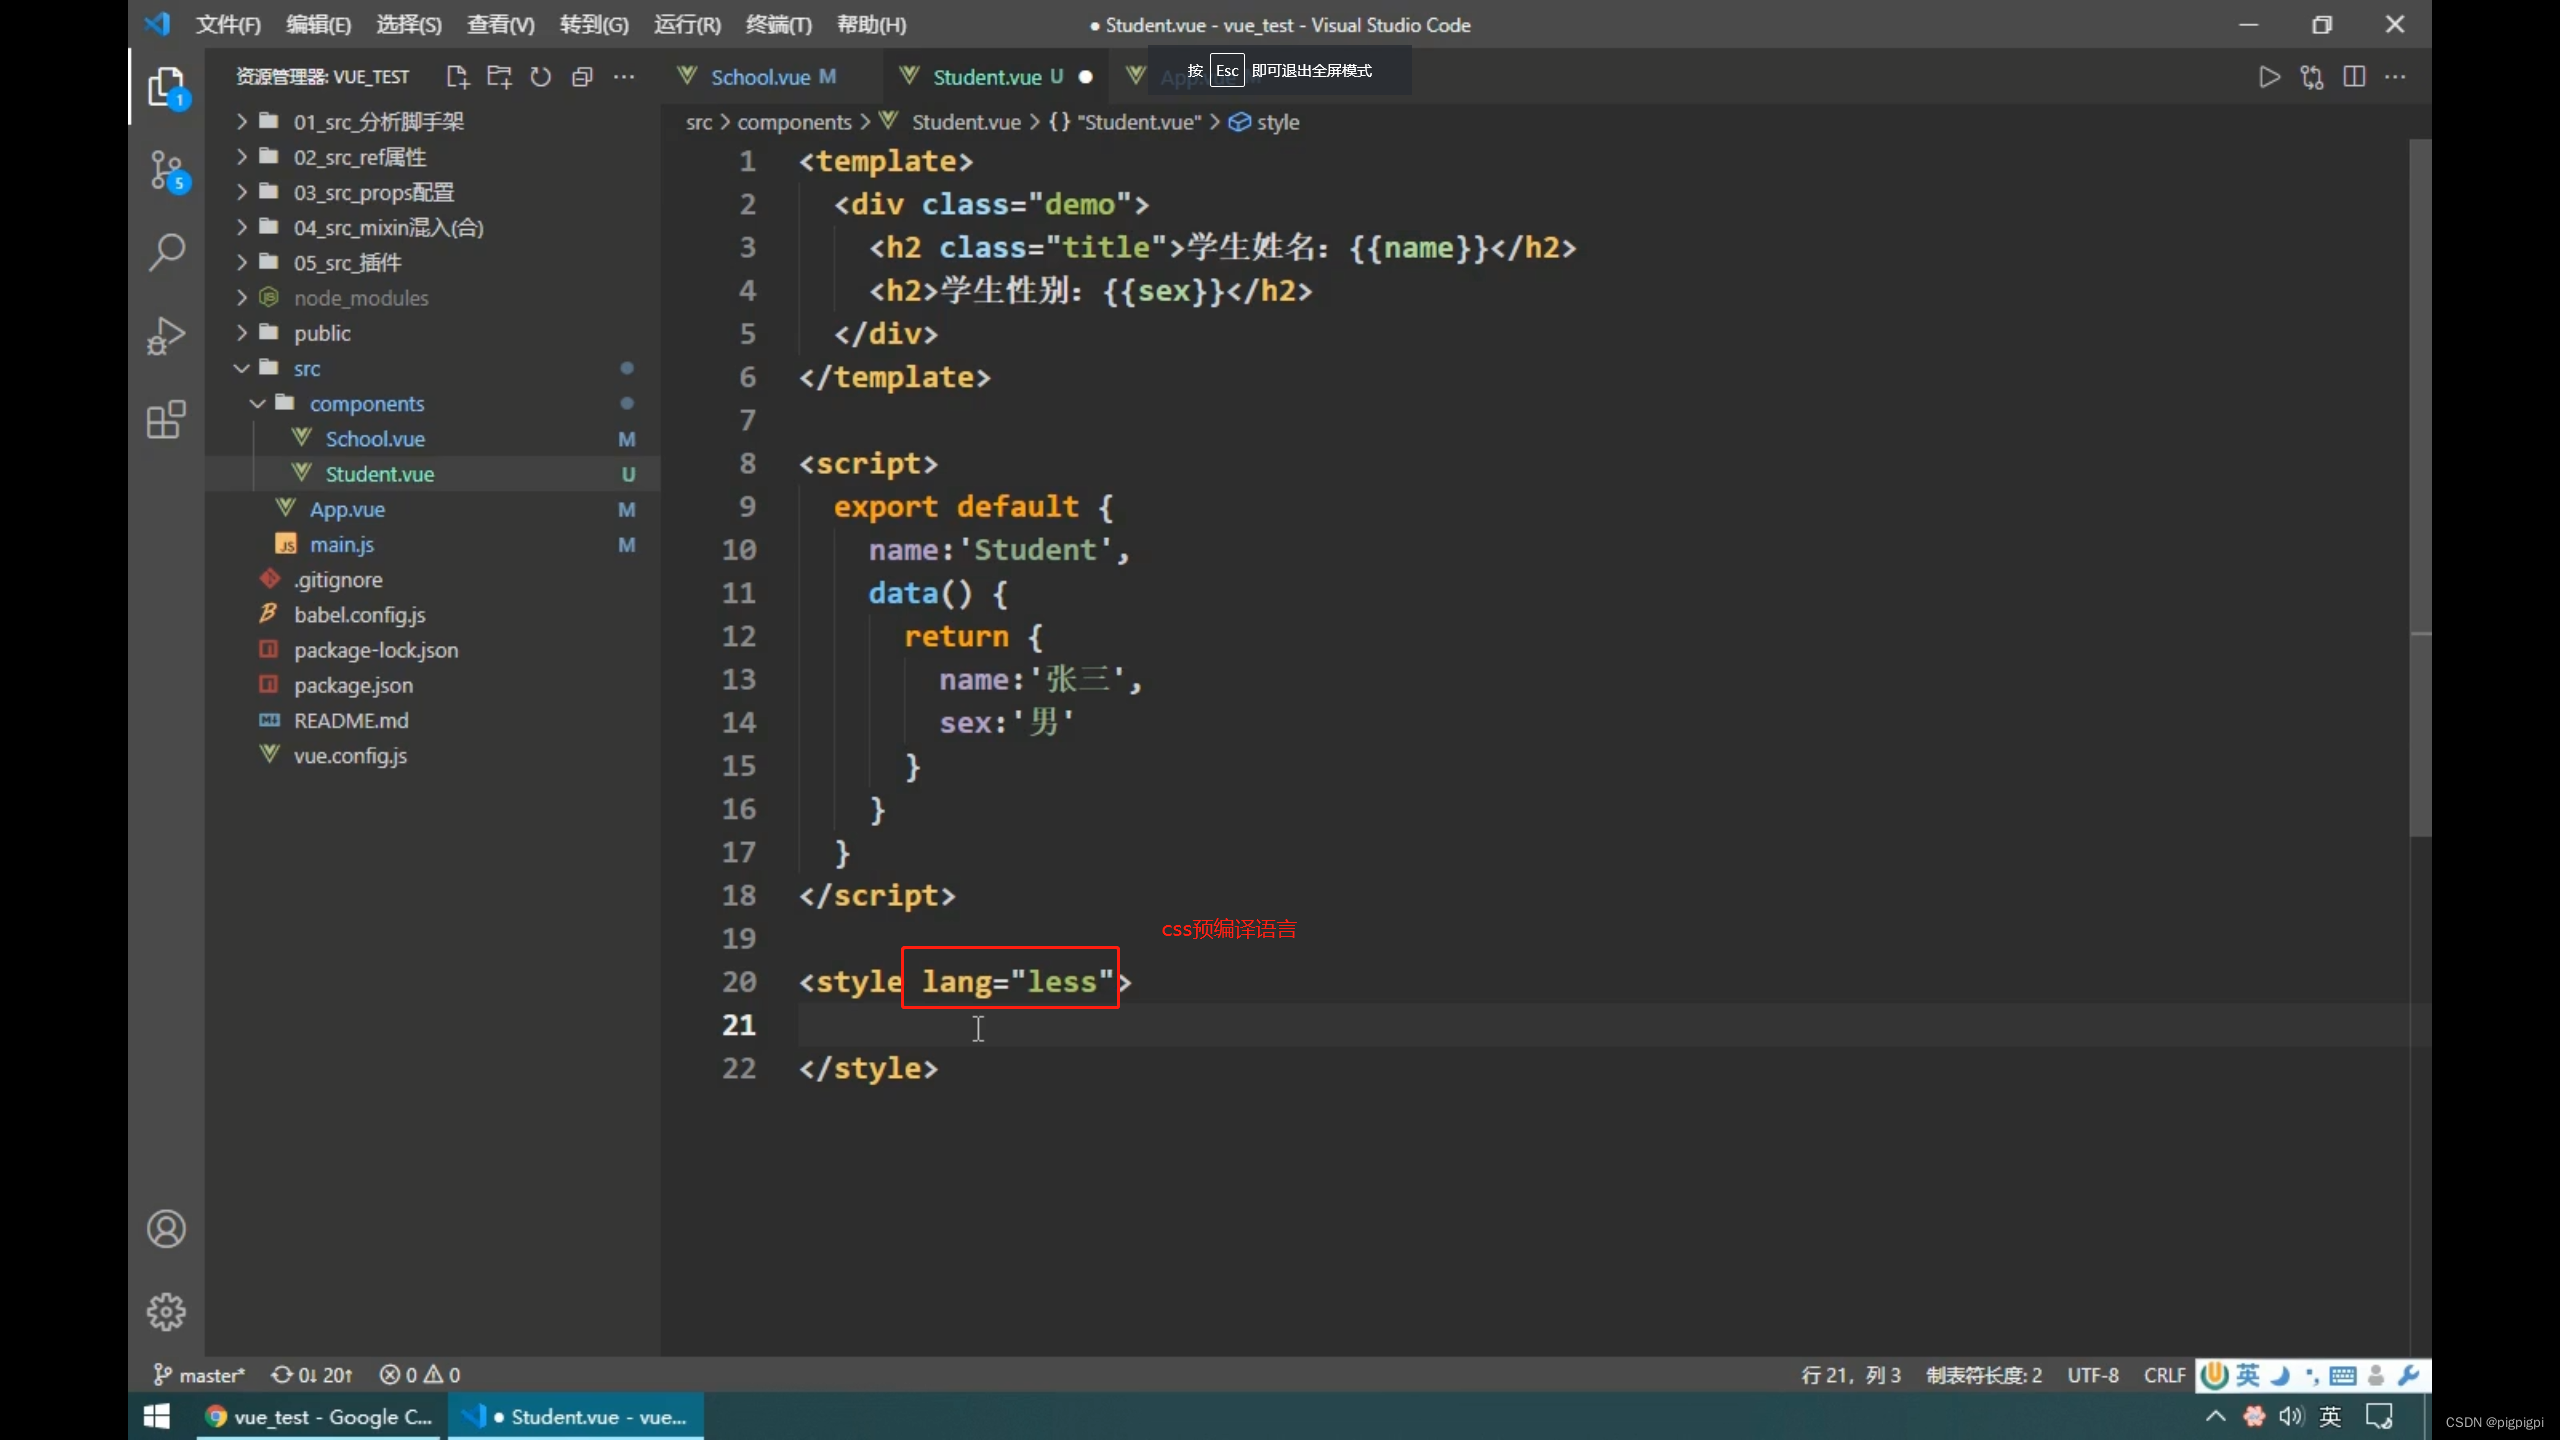
Task: Change indentation via 制表符长度: 2
Action: 1984,1375
